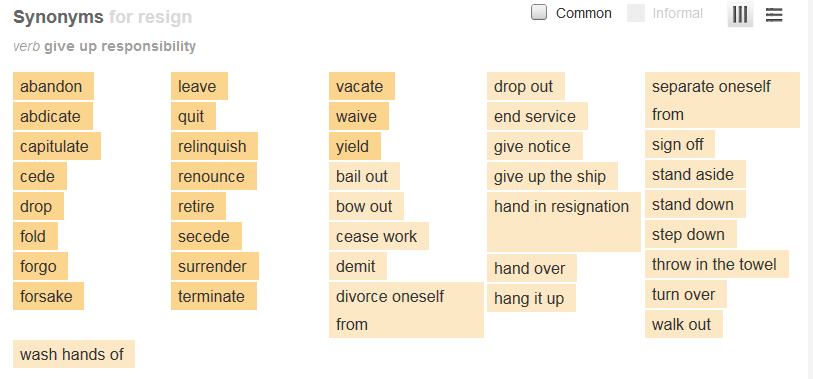This screenshot has height=379, width=813.
Task: Open the synonym 'relinquish'
Action: click(x=214, y=146)
